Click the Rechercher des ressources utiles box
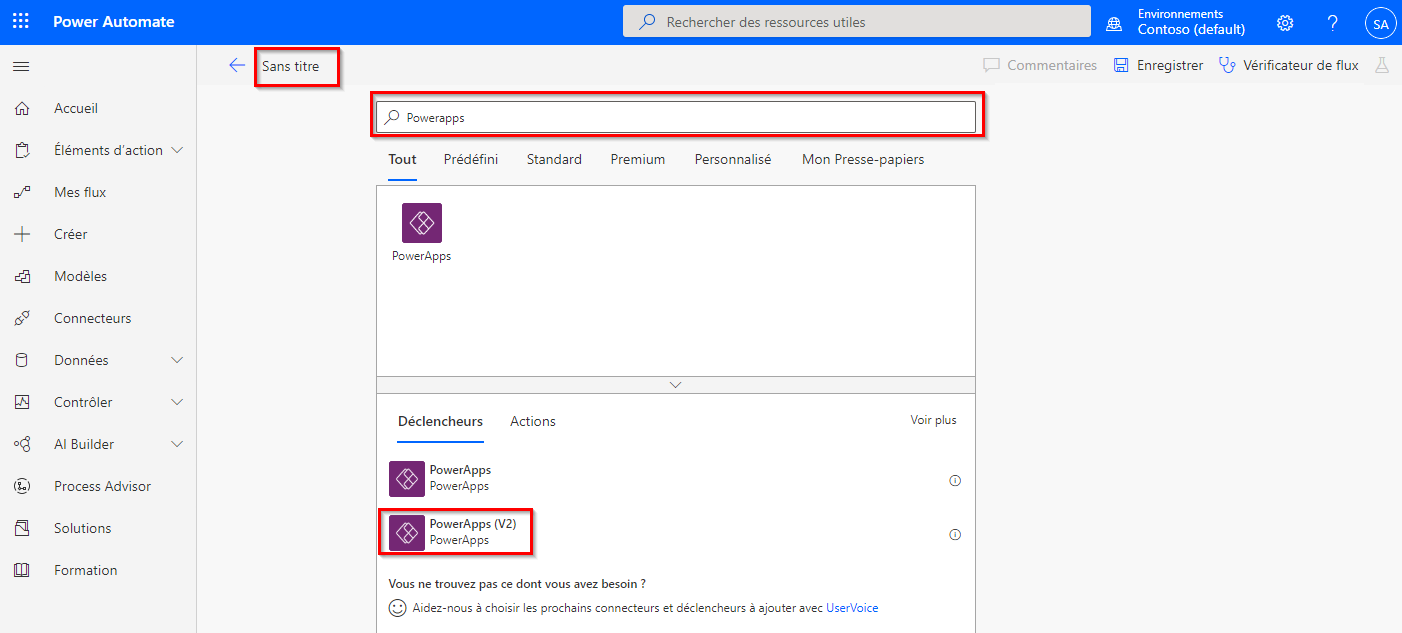The width and height of the screenshot is (1402, 633). (x=857, y=22)
